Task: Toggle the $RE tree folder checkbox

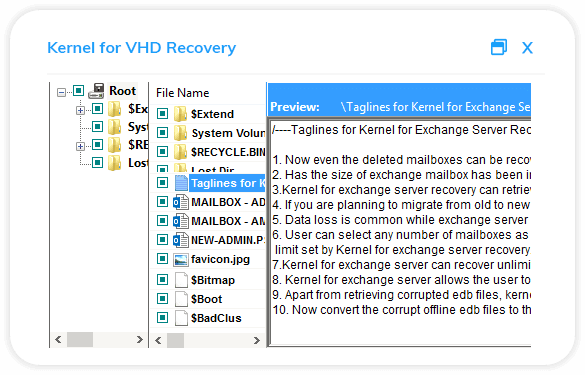Action: tap(97, 144)
